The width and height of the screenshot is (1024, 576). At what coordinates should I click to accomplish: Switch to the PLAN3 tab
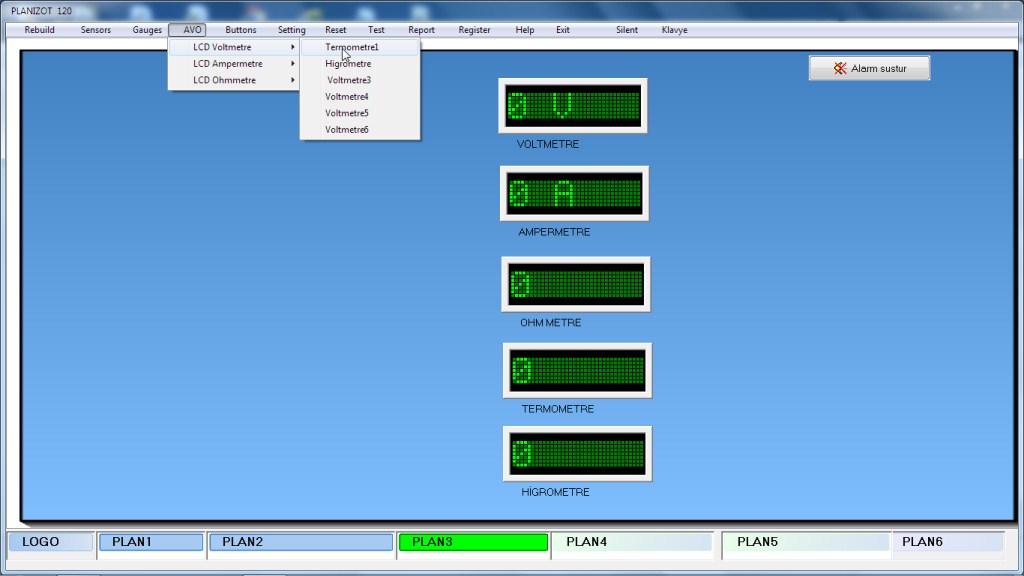point(472,542)
